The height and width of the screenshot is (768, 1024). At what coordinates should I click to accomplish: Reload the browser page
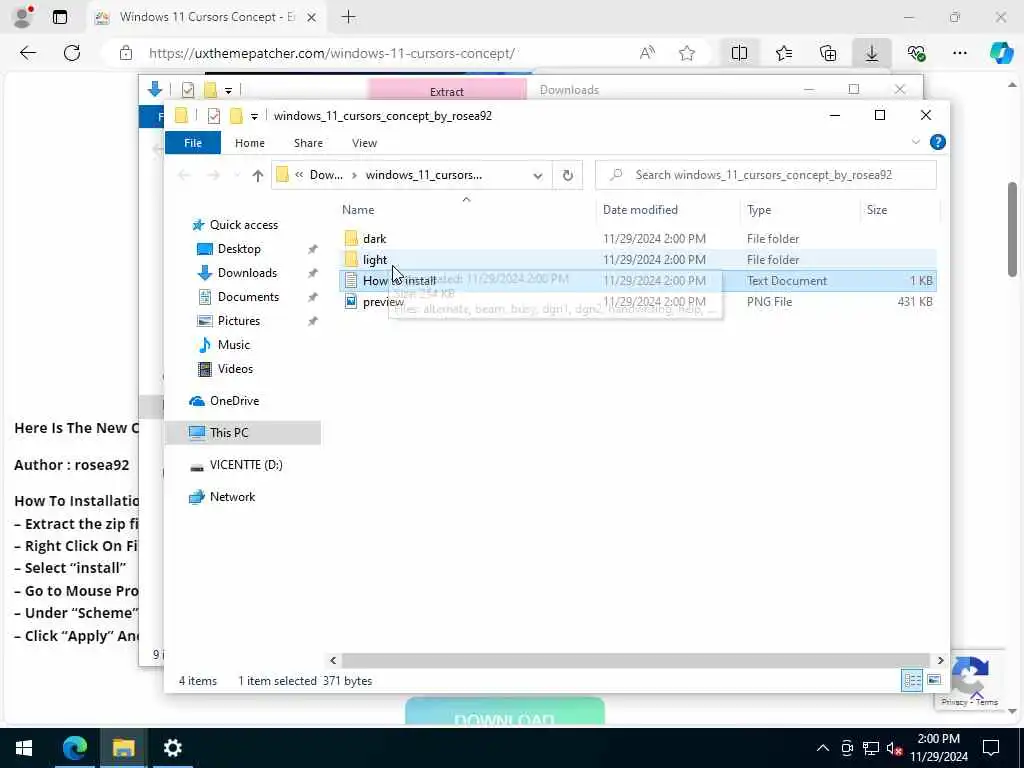click(72, 54)
